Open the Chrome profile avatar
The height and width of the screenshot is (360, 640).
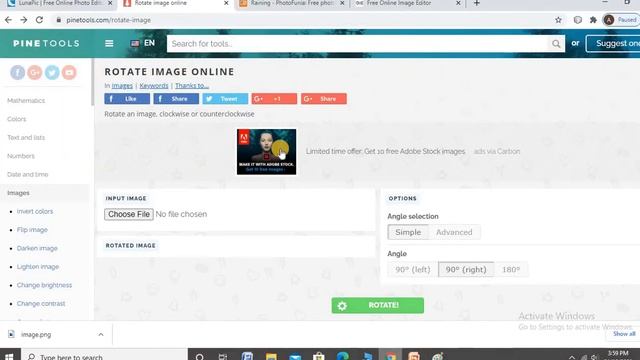pos(609,20)
